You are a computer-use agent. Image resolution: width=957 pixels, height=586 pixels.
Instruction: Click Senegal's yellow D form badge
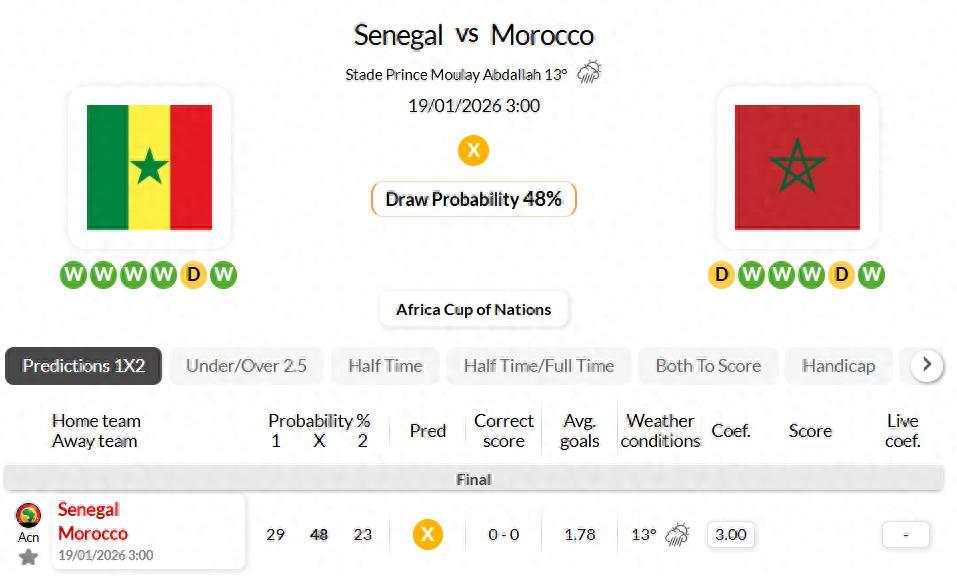pyautogui.click(x=193, y=274)
